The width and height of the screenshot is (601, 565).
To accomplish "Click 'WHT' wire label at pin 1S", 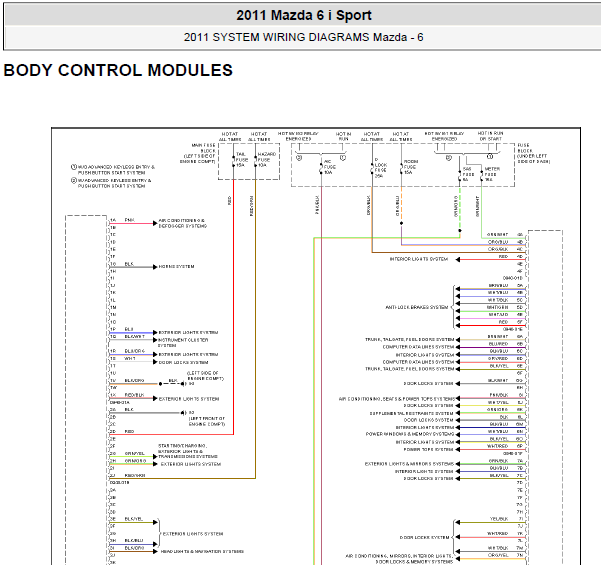I will click(130, 358).
